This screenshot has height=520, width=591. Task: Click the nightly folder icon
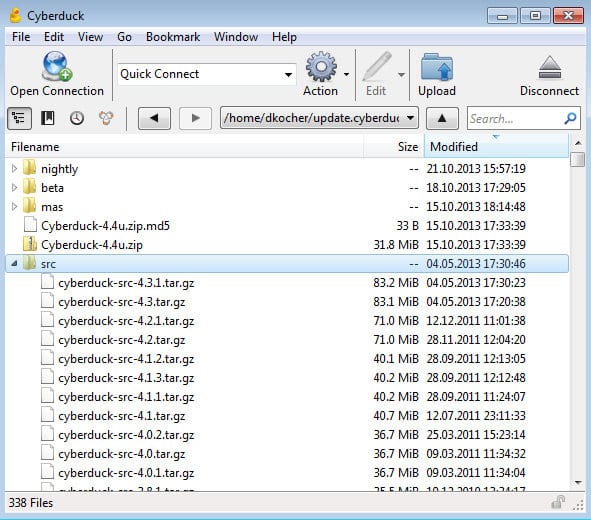click(x=29, y=168)
